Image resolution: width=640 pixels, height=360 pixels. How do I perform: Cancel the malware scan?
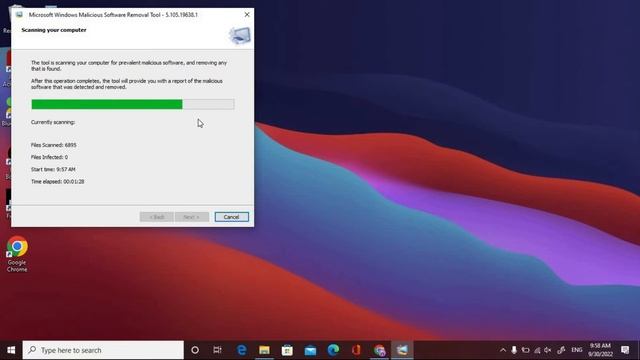[x=231, y=217]
